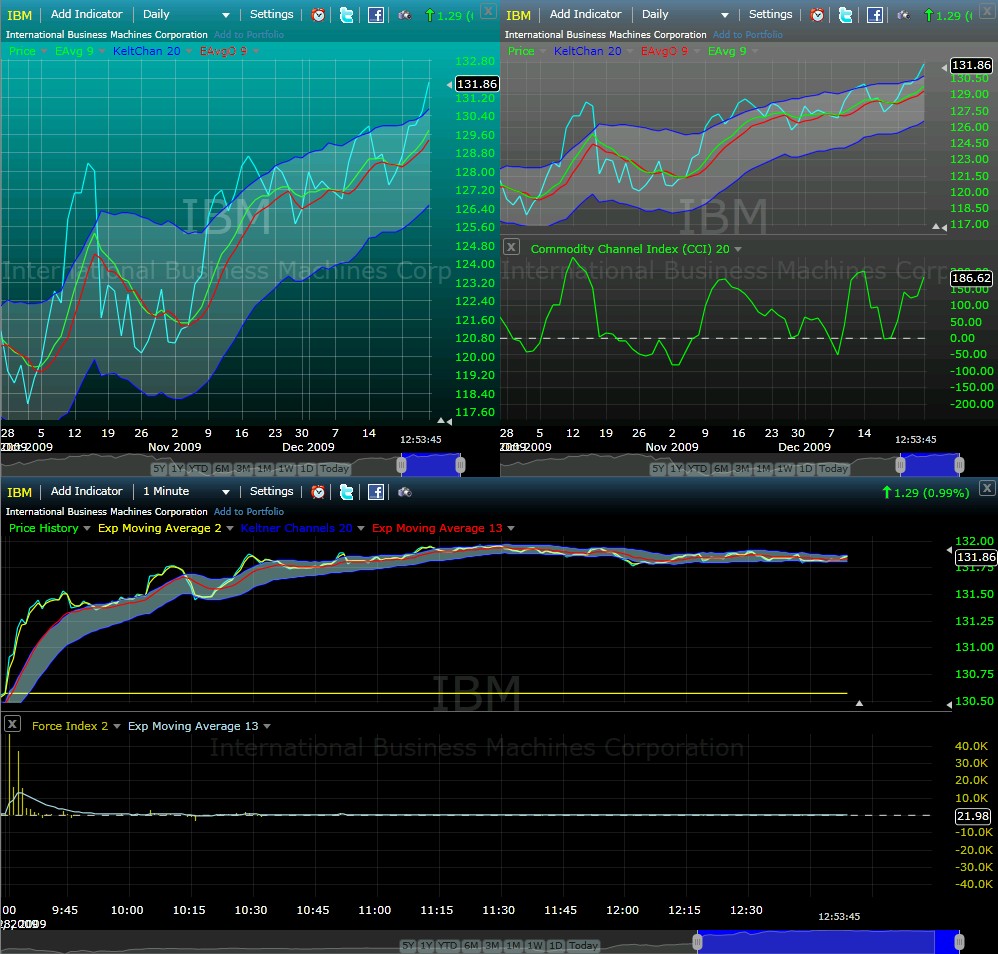Image resolution: width=998 pixels, height=954 pixels.
Task: Close the Commodity Channel Index panel
Action: tap(511, 247)
